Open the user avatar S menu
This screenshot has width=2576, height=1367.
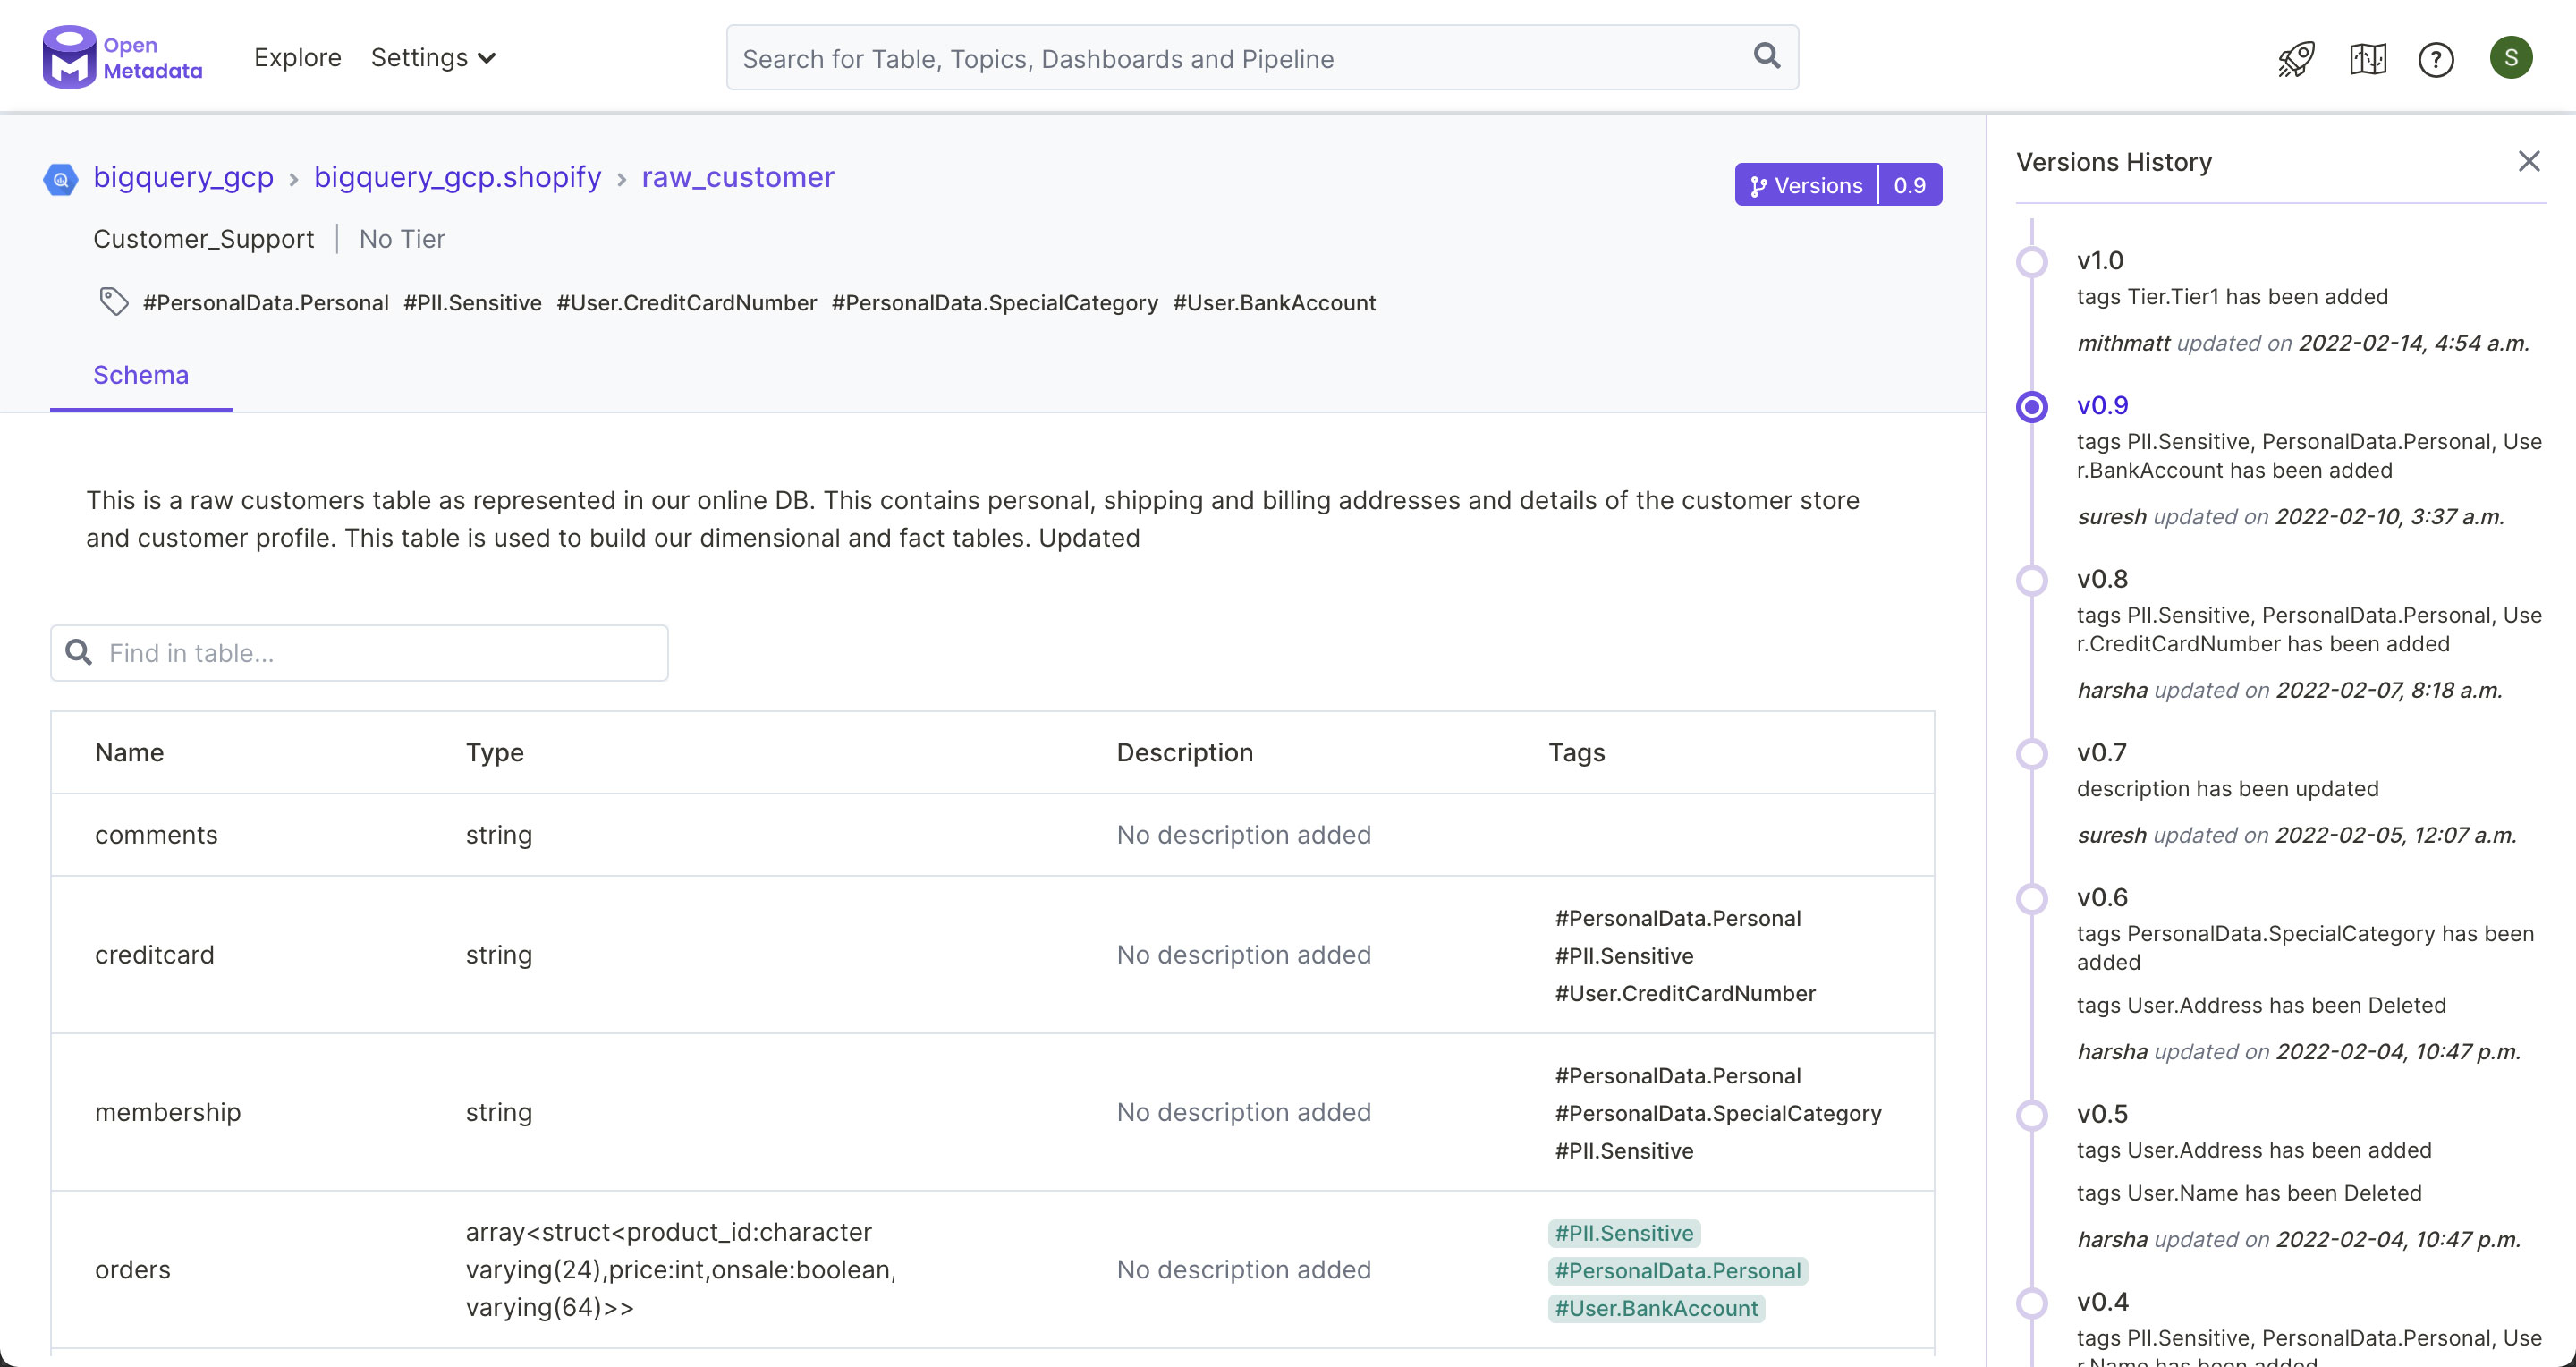tap(2510, 57)
